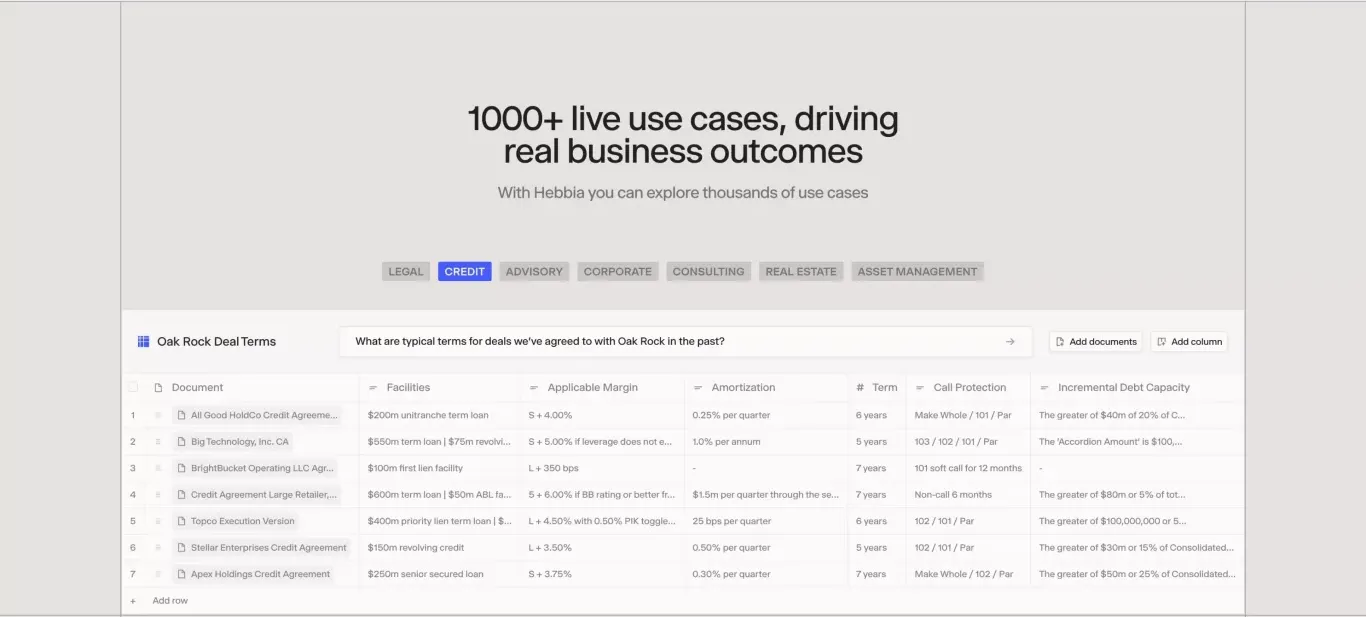Select the Non-call 6 months cell
The image size is (1366, 617).
[969, 495]
